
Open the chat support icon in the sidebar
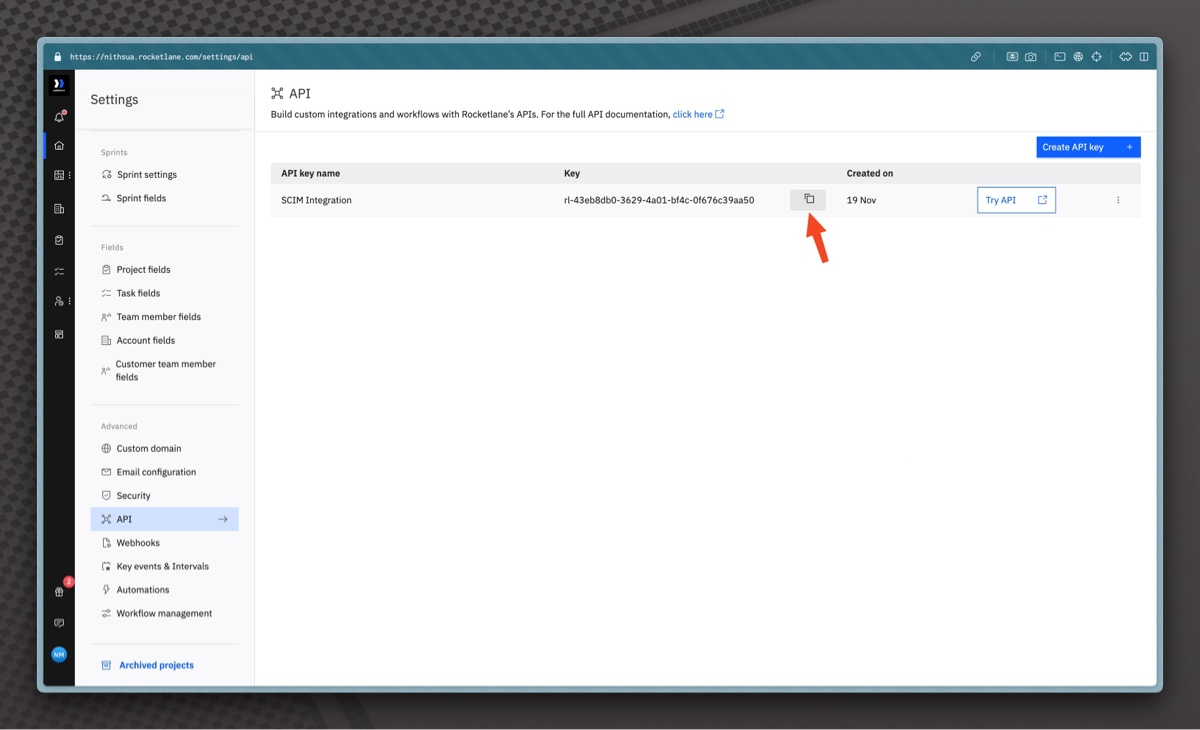pyautogui.click(x=59, y=623)
